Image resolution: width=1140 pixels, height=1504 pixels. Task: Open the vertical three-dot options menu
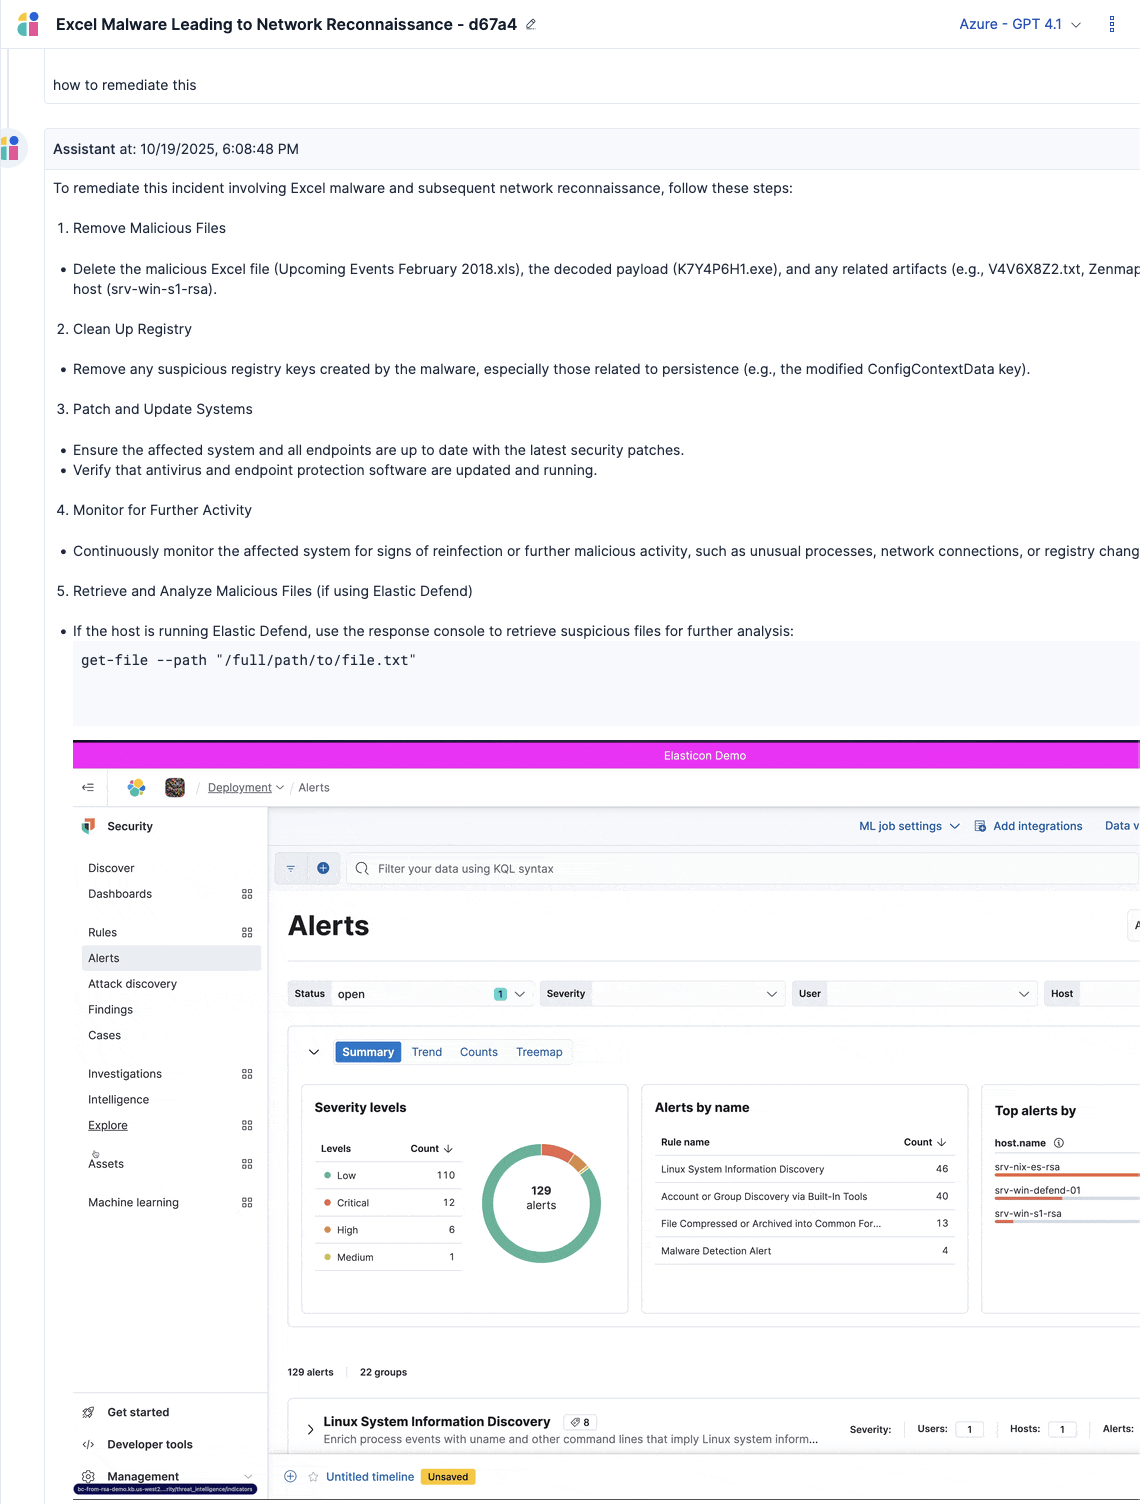click(1111, 24)
